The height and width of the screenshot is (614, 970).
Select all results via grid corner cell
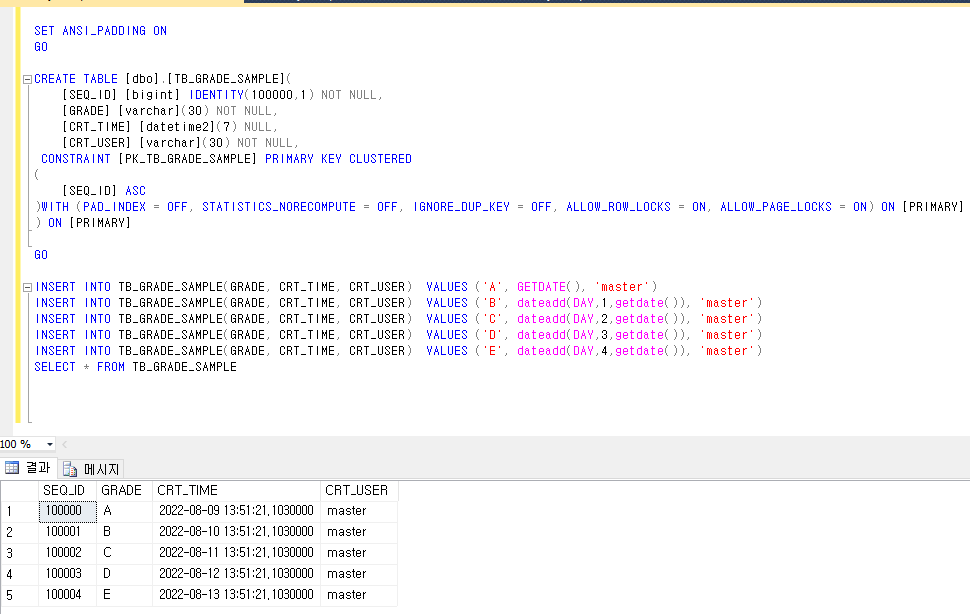[x=18, y=490]
